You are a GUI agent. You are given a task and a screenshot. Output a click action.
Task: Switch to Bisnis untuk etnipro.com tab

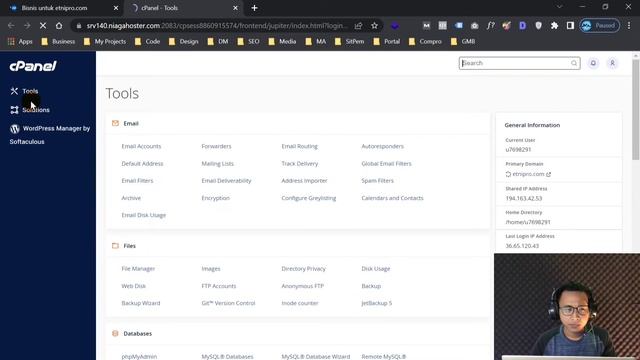(54, 8)
